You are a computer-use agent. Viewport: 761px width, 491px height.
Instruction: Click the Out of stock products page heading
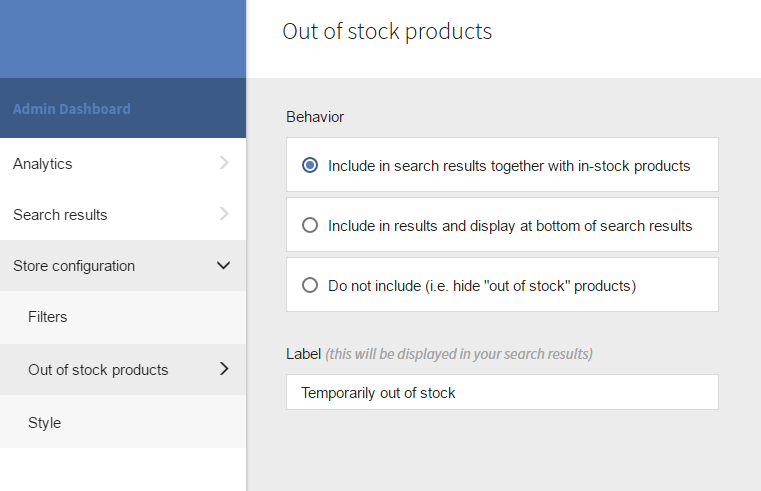point(387,31)
